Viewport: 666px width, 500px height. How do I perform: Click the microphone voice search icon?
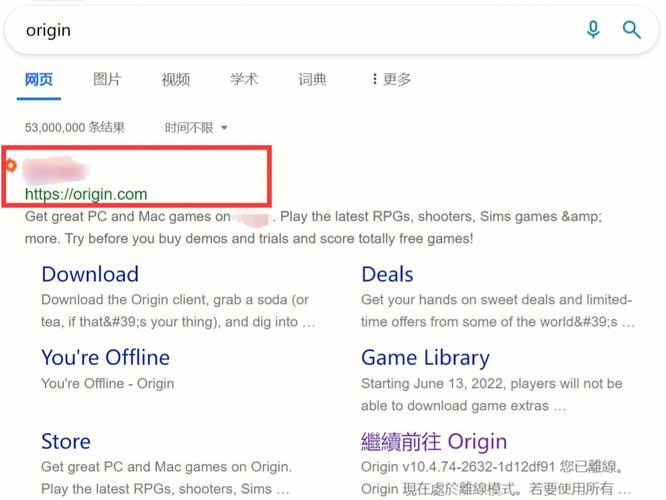click(x=593, y=30)
